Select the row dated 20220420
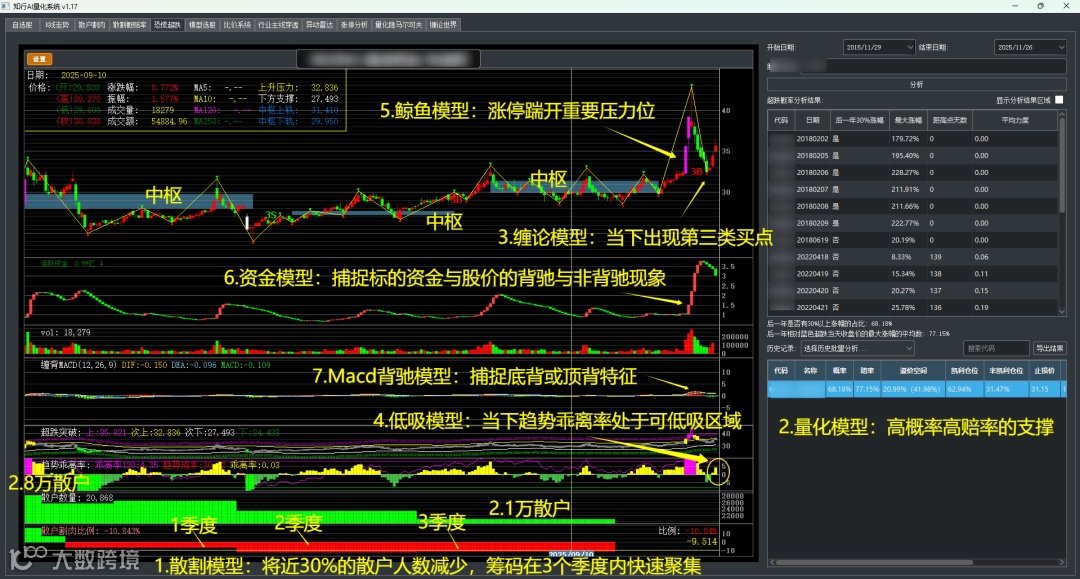This screenshot has width=1080, height=579. point(913,291)
